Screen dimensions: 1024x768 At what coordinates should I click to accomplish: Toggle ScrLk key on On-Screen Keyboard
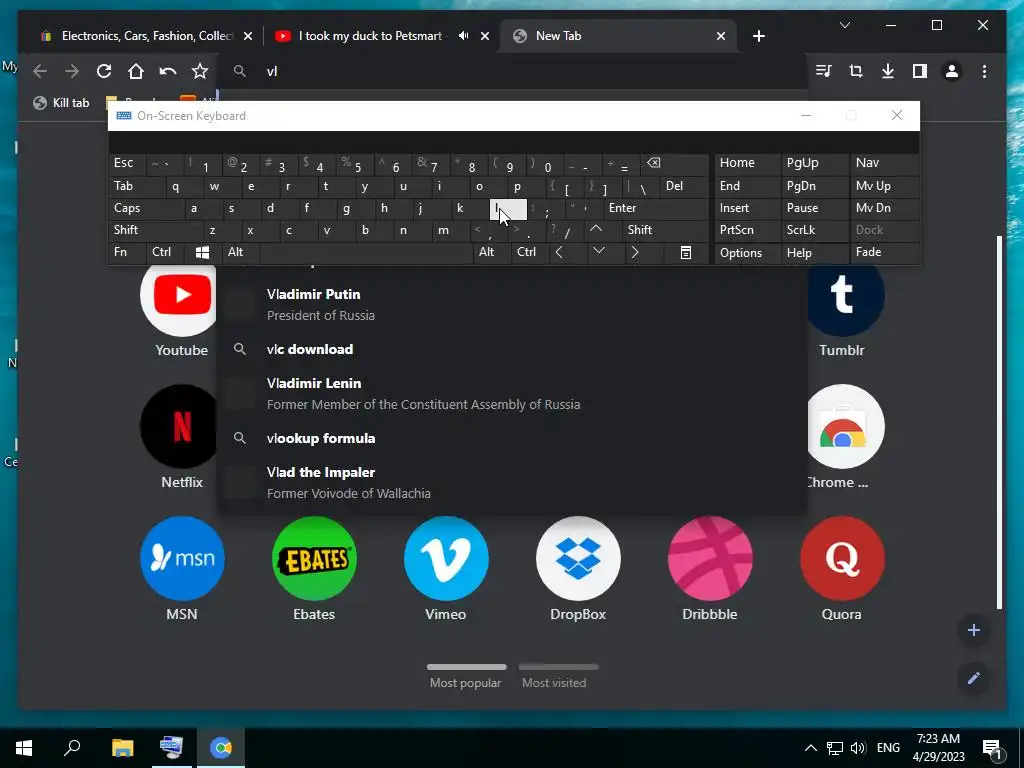814,230
